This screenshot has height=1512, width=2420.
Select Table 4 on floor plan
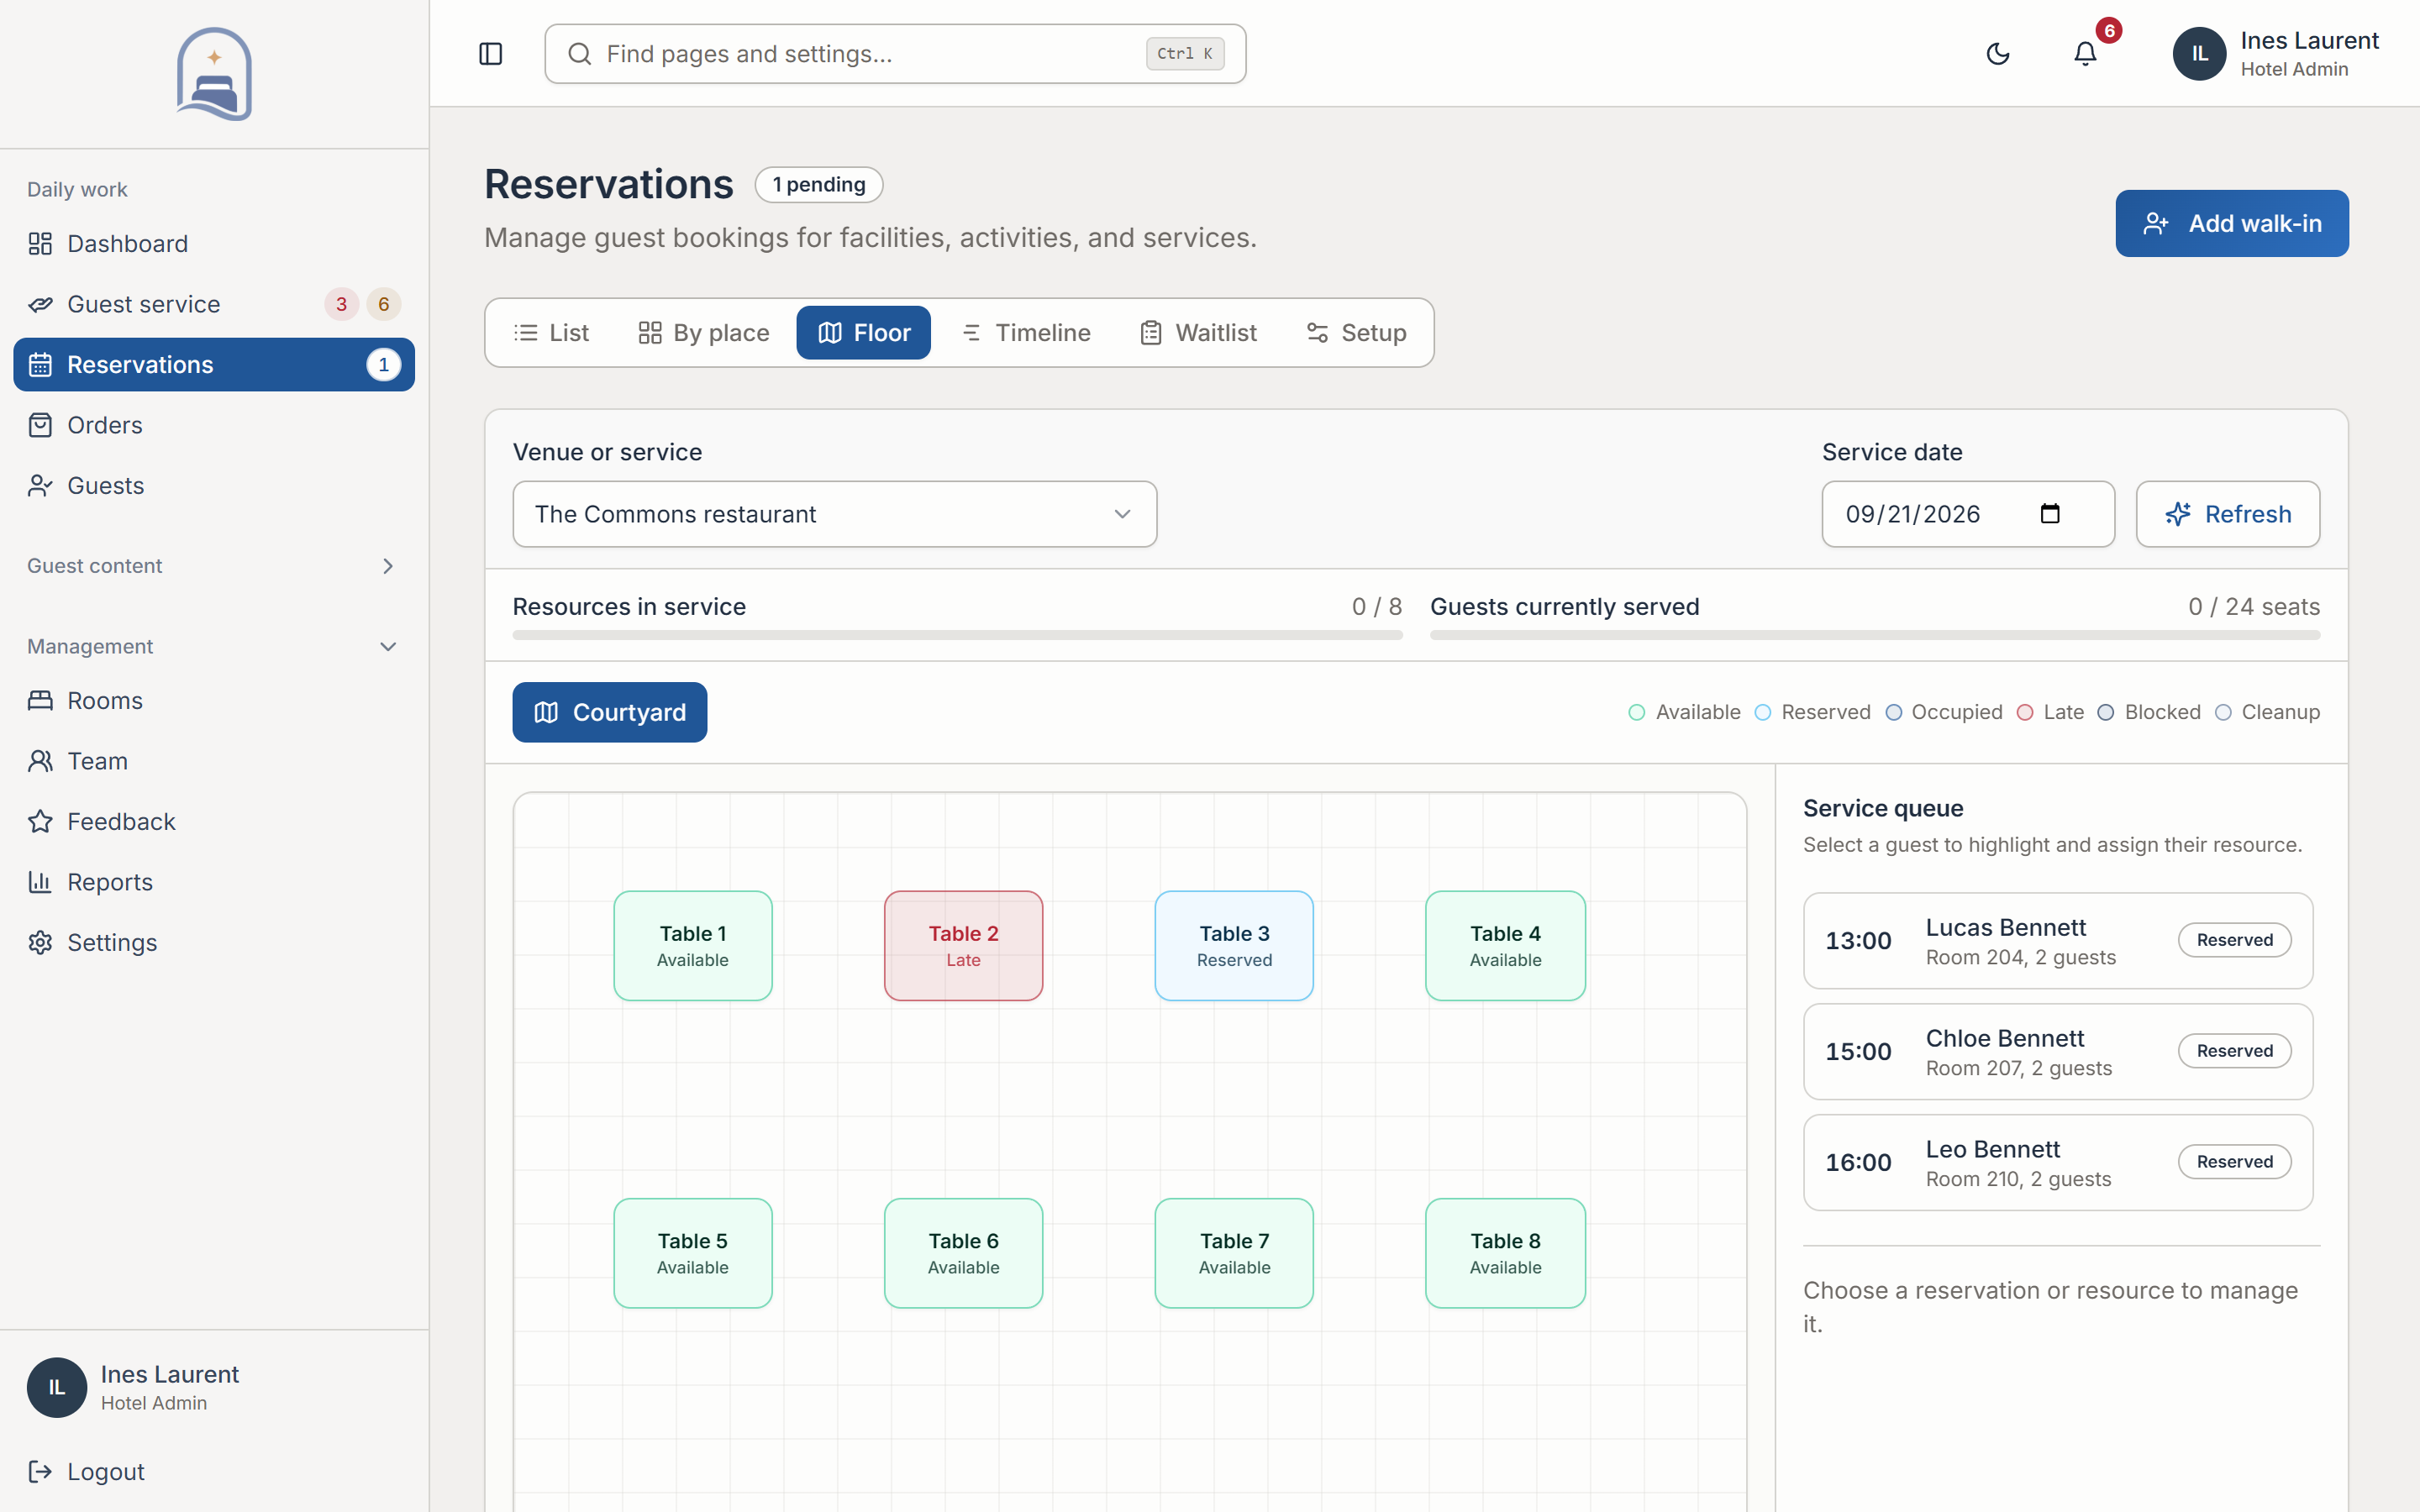[1505, 946]
